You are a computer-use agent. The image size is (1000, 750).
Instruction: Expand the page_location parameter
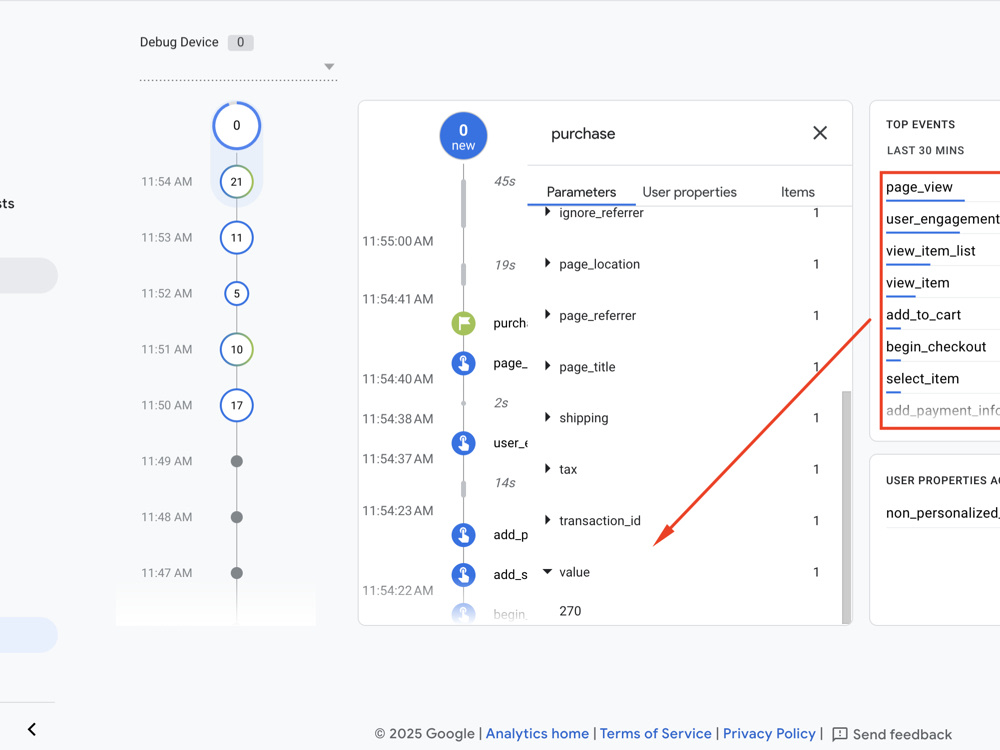547,263
